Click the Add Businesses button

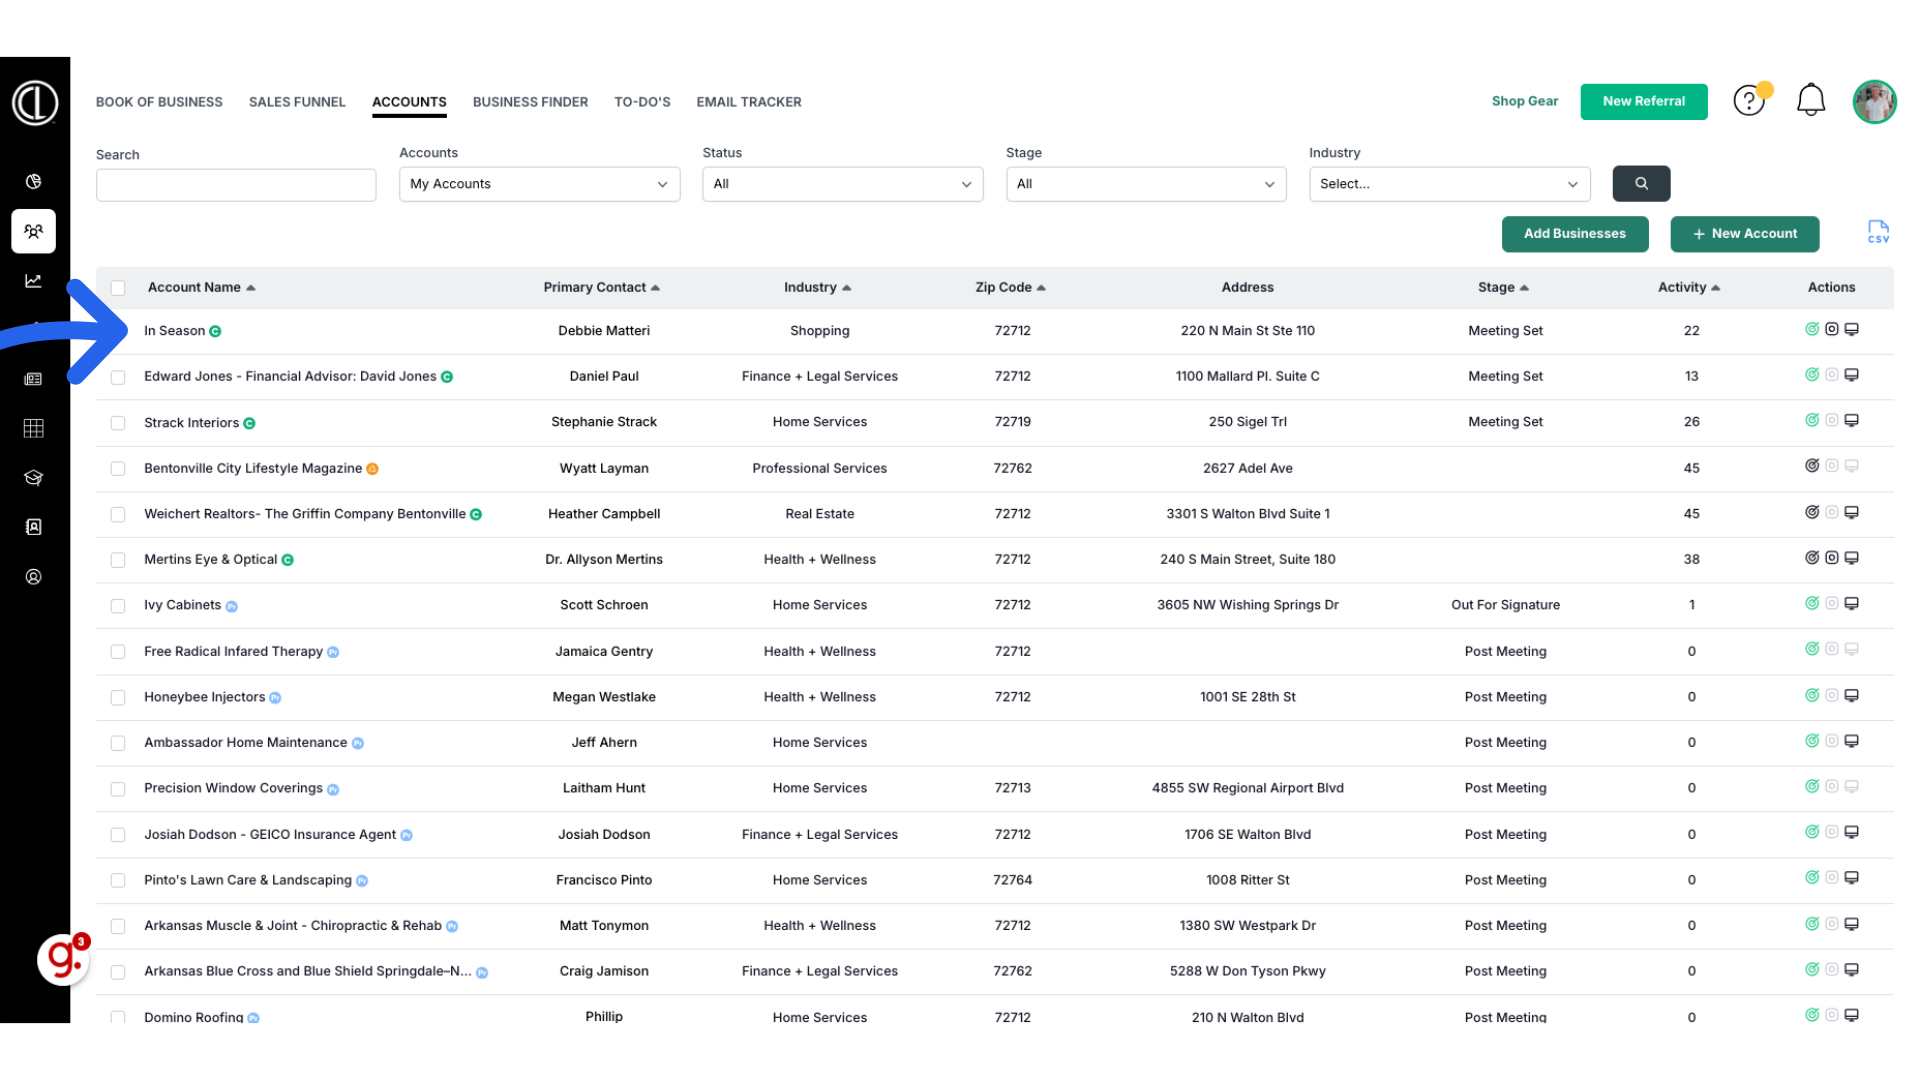[1574, 234]
